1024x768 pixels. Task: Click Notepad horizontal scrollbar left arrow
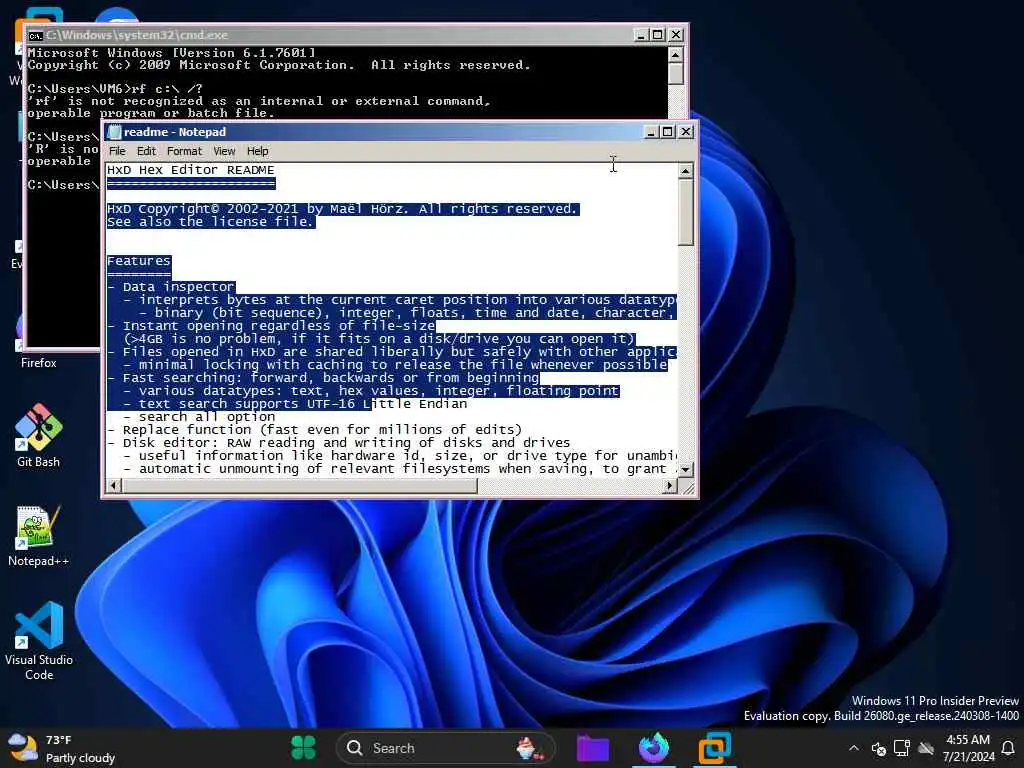(x=114, y=485)
